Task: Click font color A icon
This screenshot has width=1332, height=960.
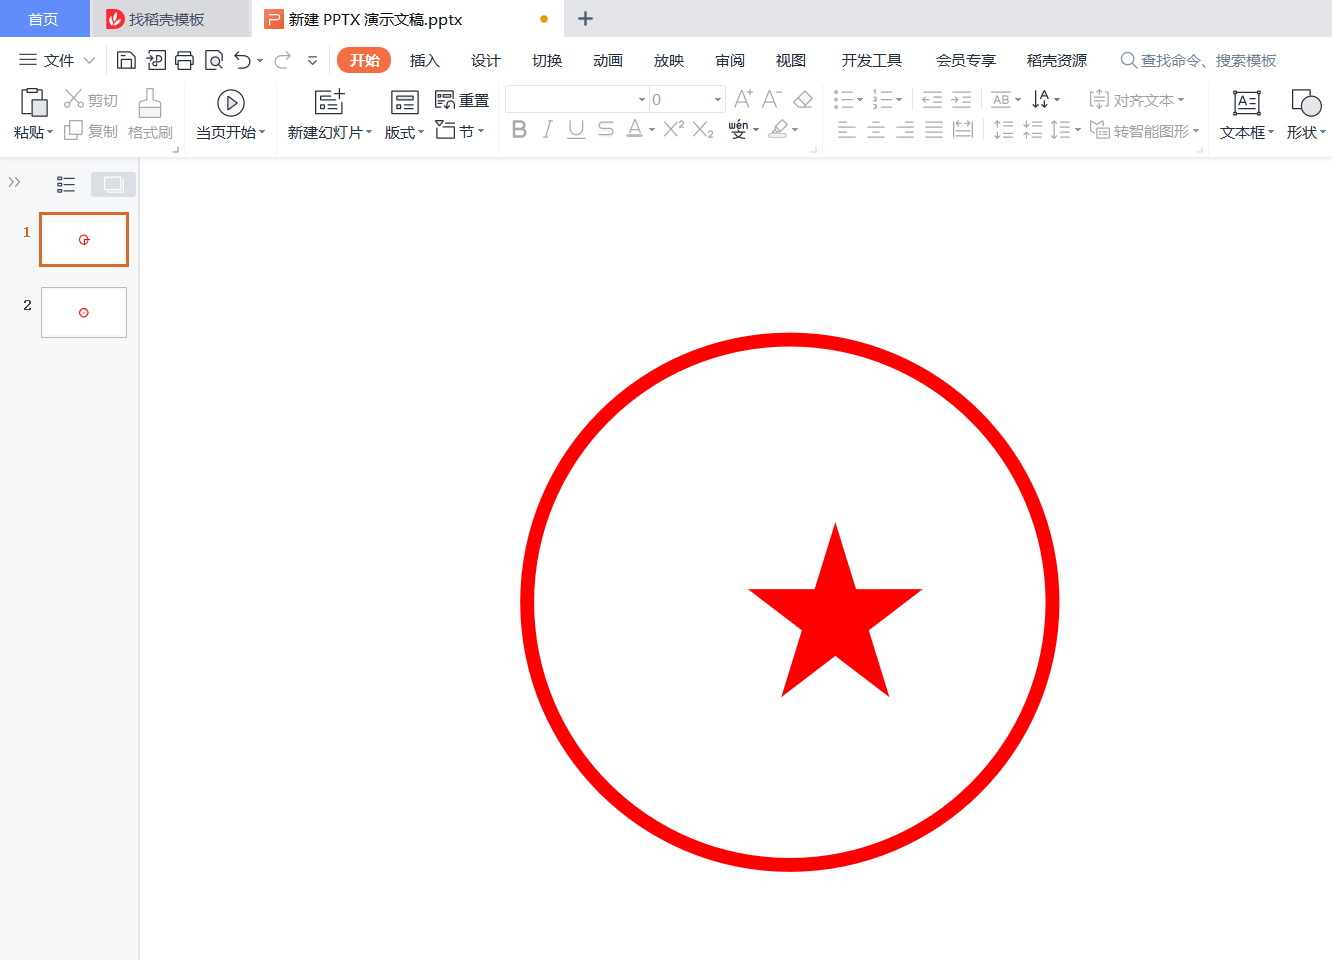Action: click(634, 129)
